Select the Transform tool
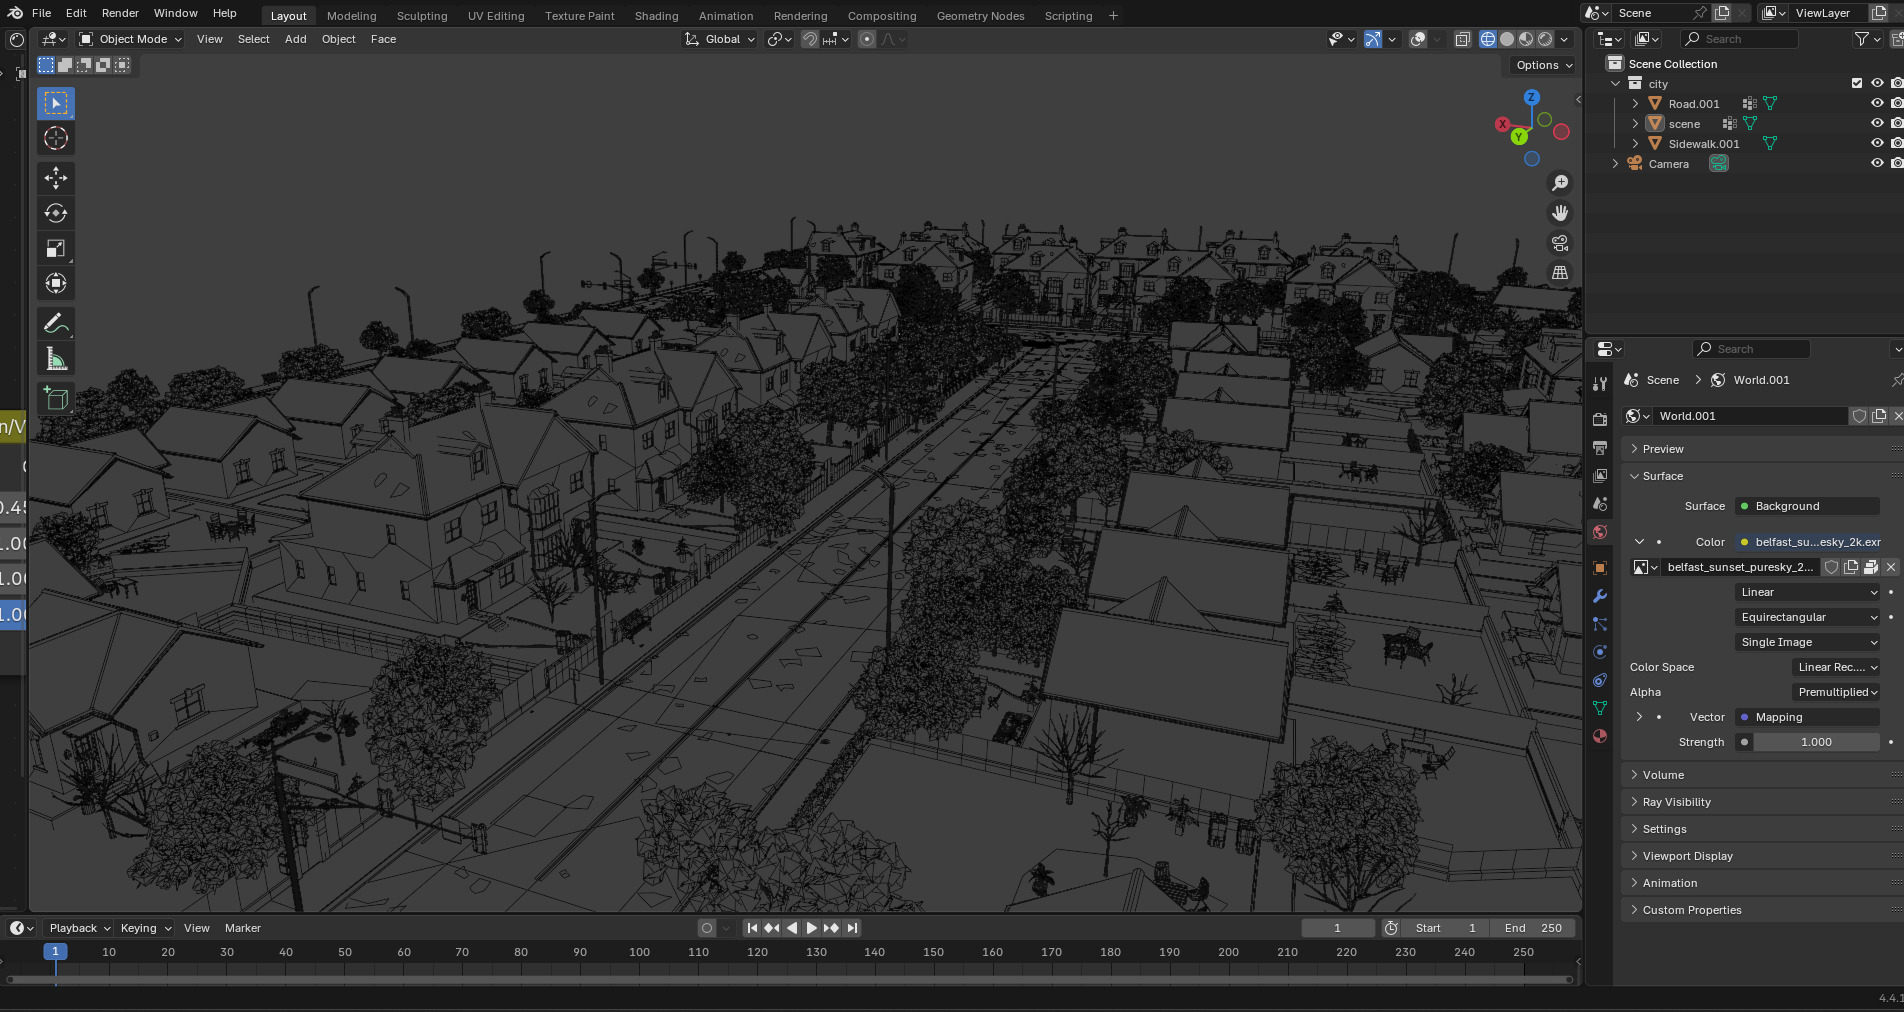Viewport: 1904px width, 1012px height. point(56,283)
